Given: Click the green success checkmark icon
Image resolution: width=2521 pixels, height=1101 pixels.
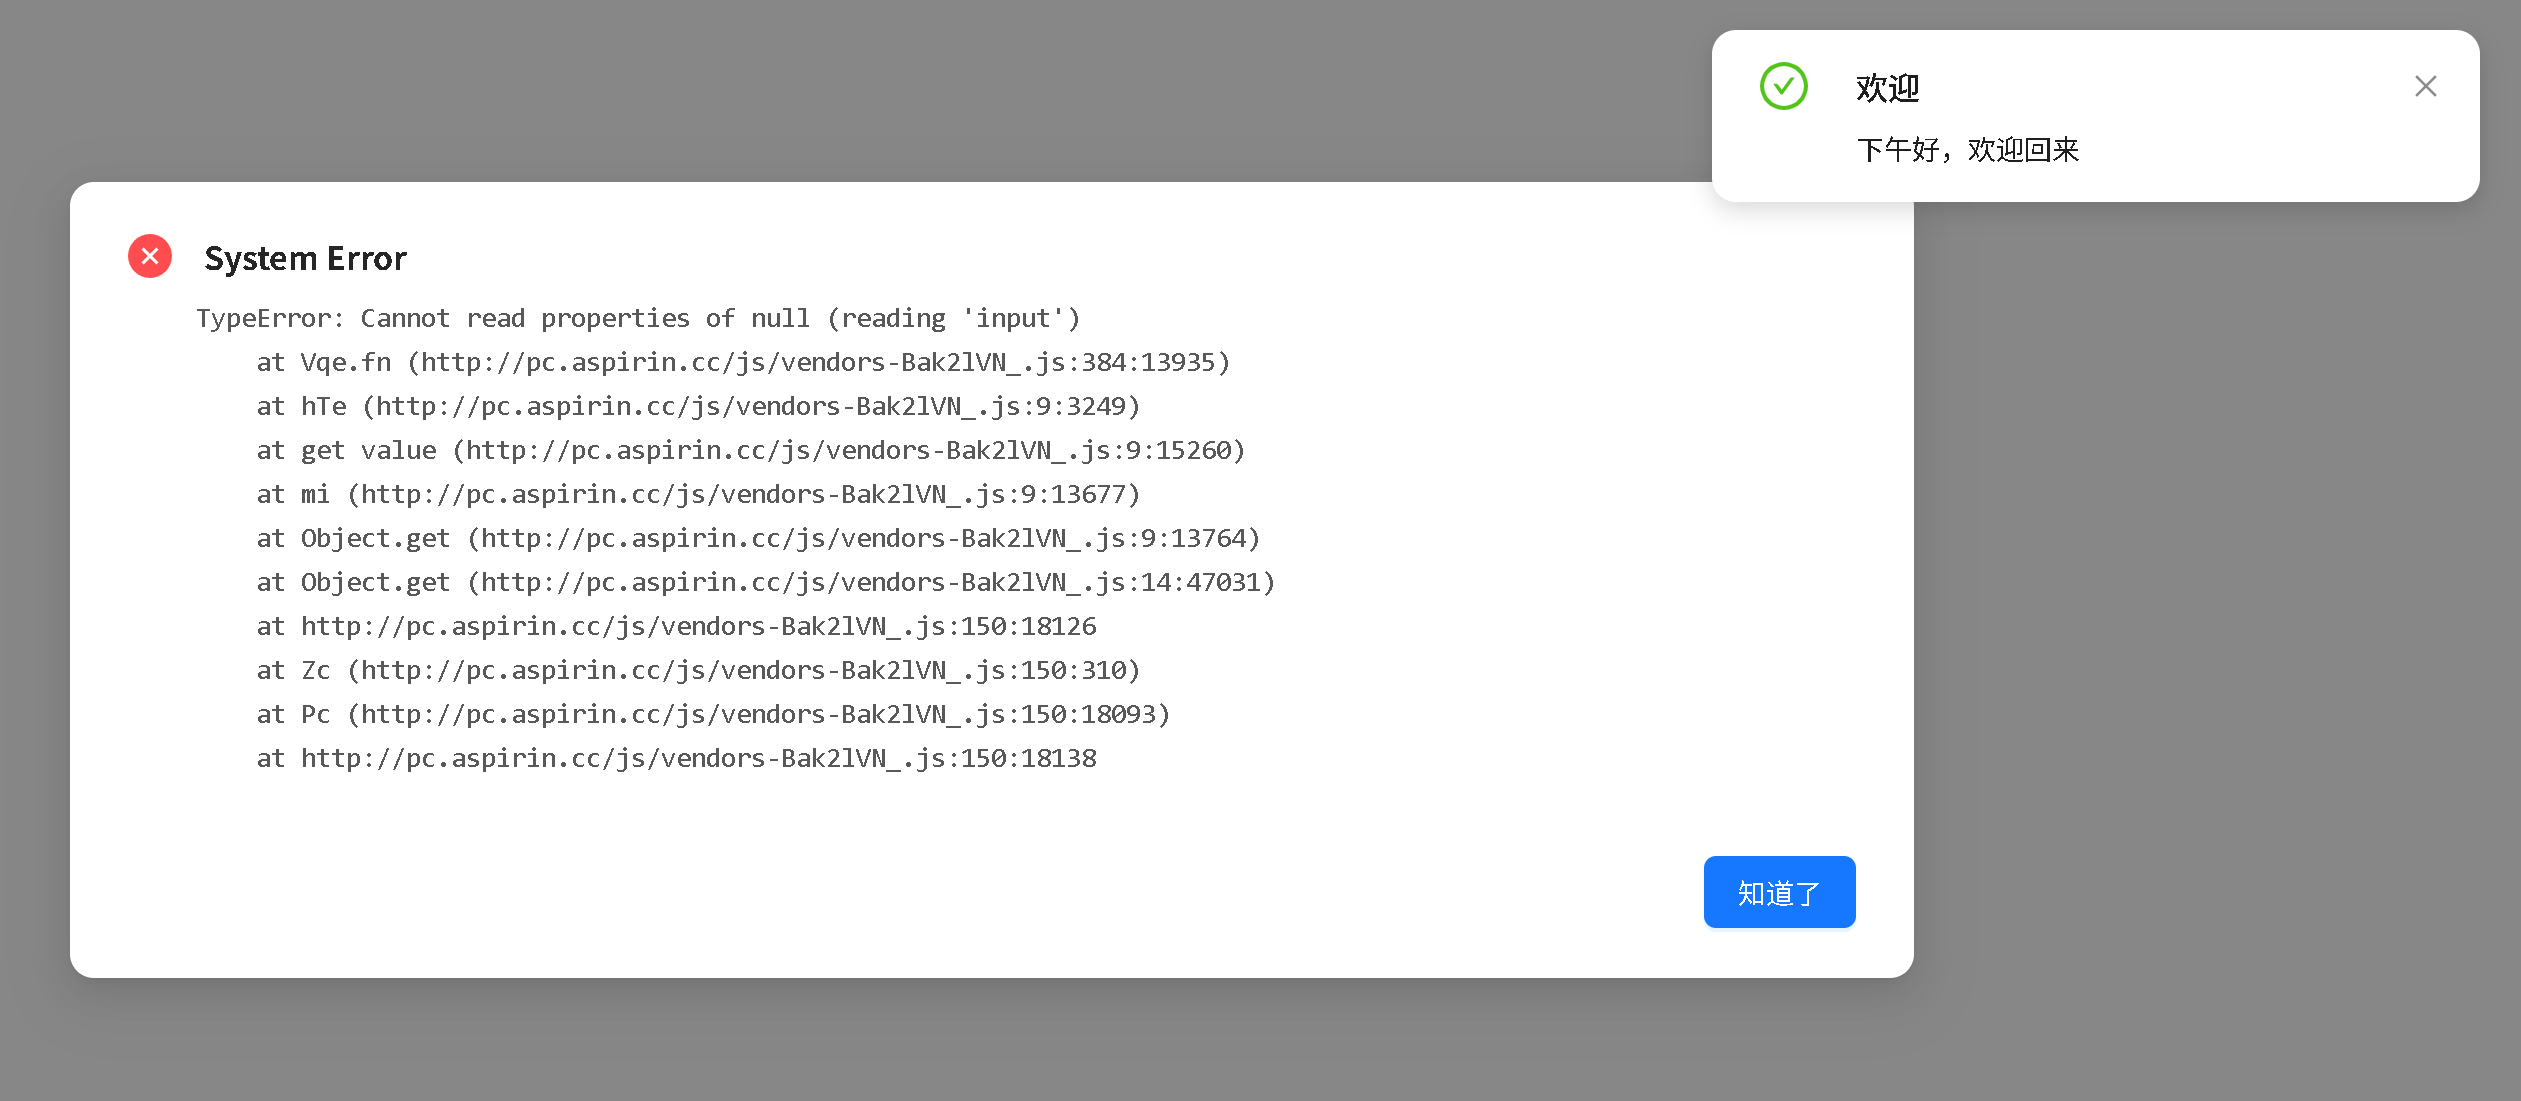Looking at the screenshot, I should click(x=1784, y=87).
